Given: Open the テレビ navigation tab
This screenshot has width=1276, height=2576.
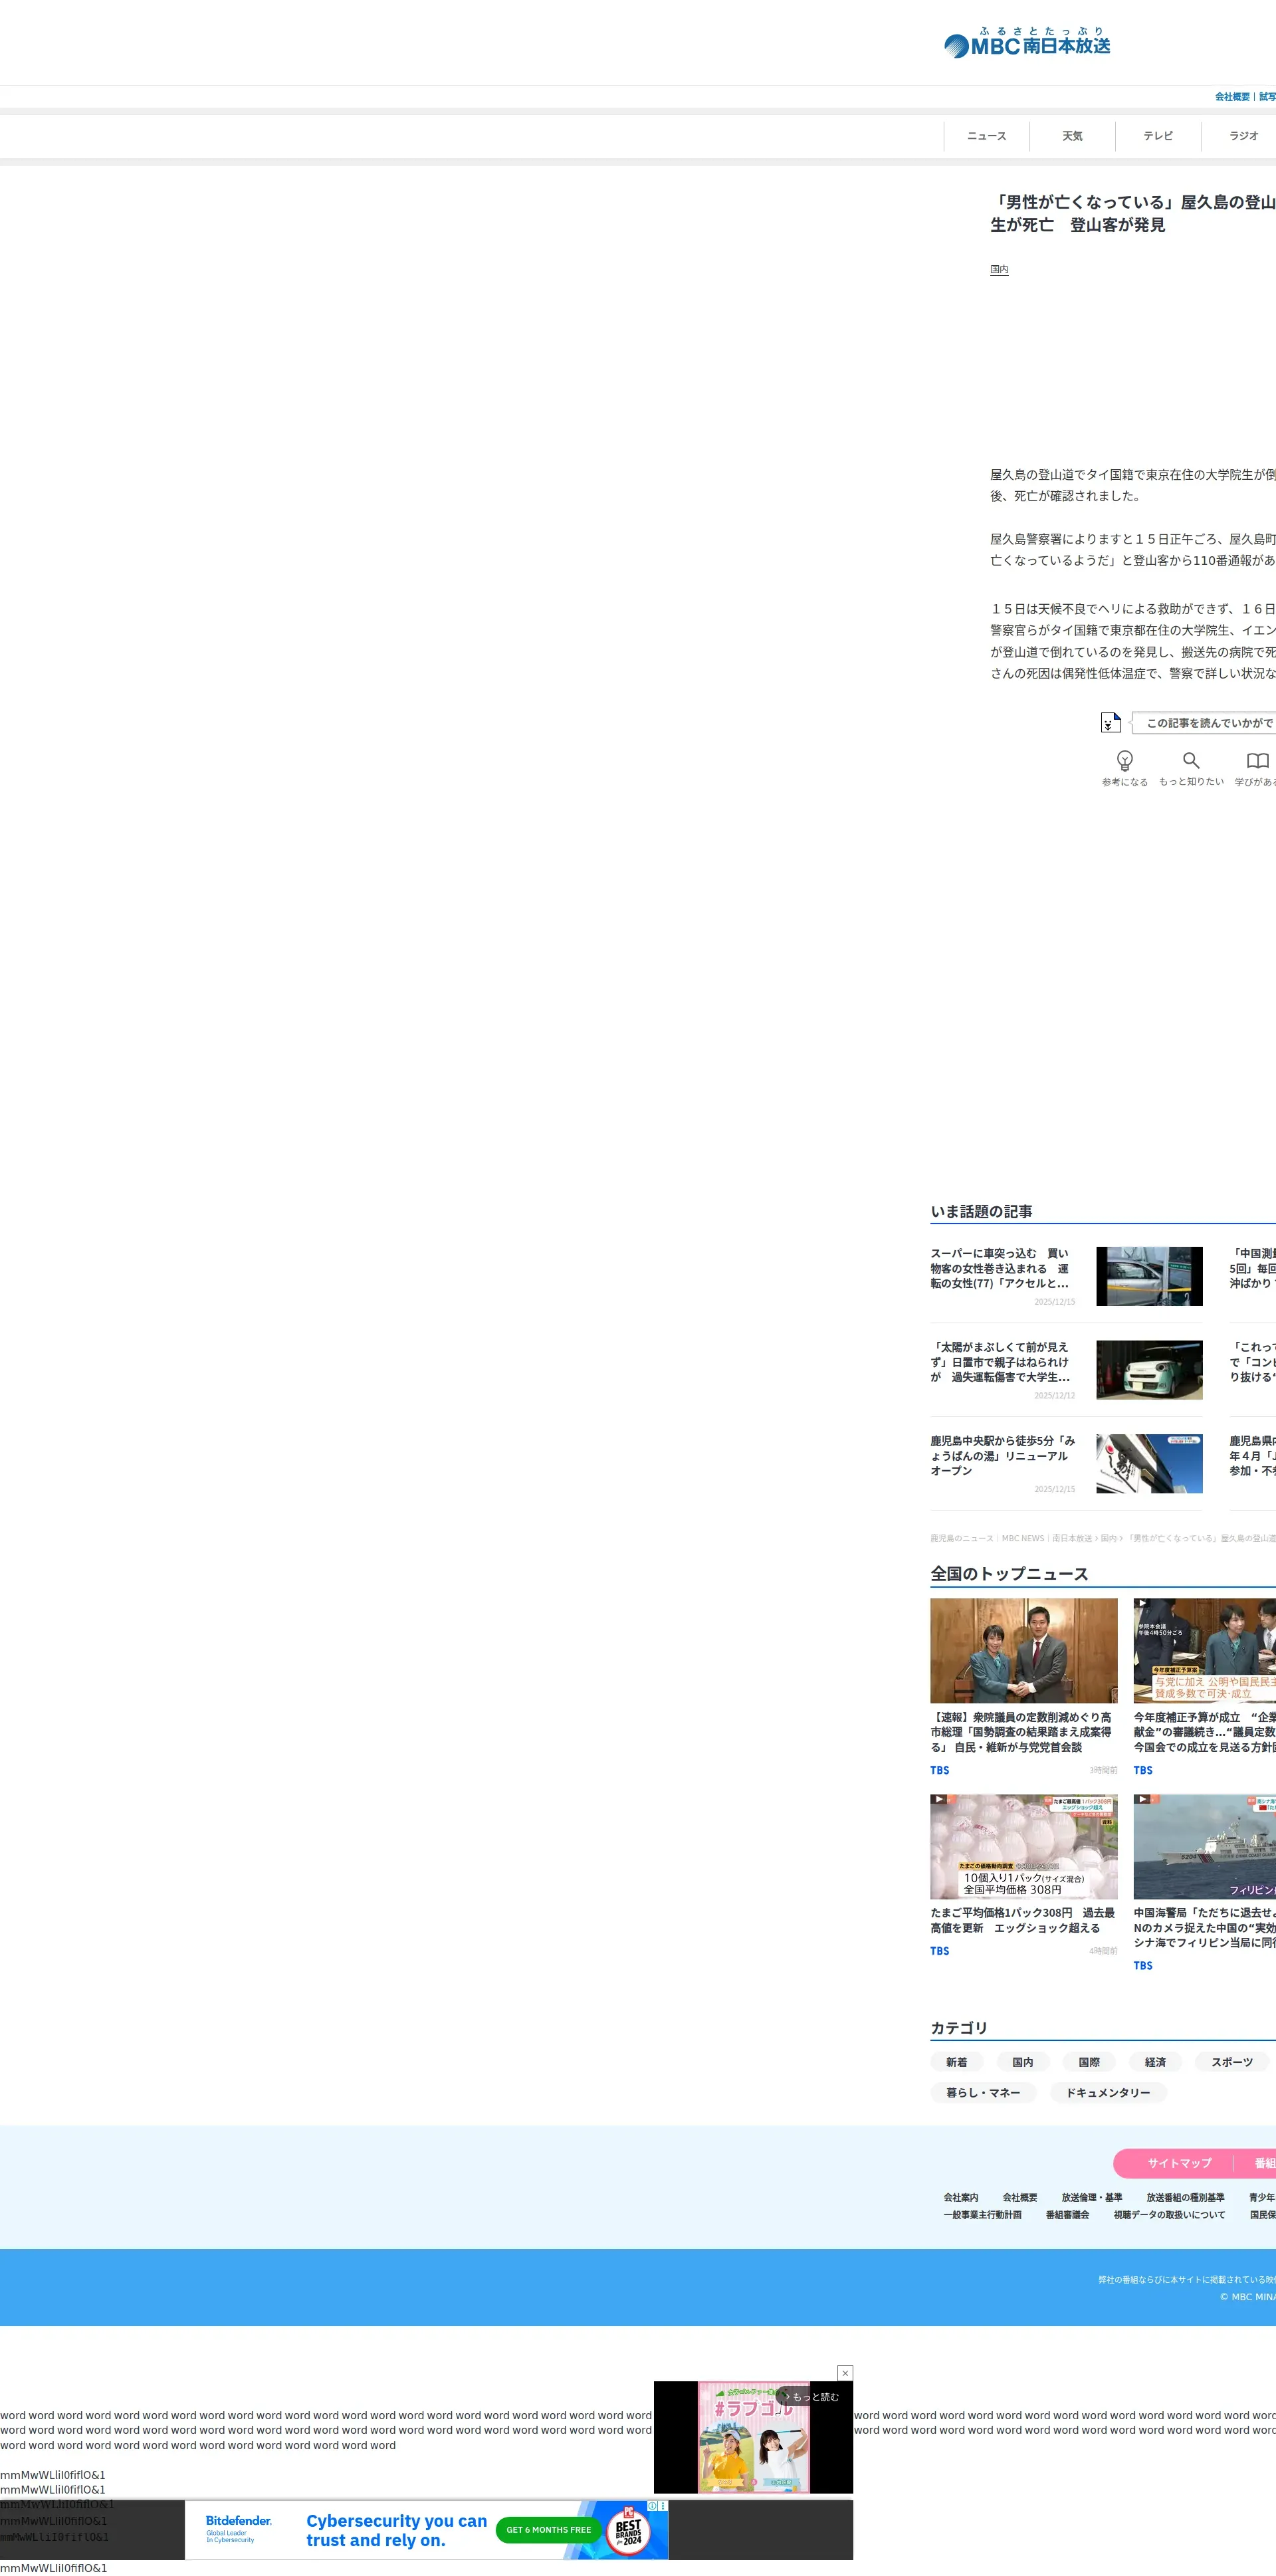Looking at the screenshot, I should tap(1158, 136).
